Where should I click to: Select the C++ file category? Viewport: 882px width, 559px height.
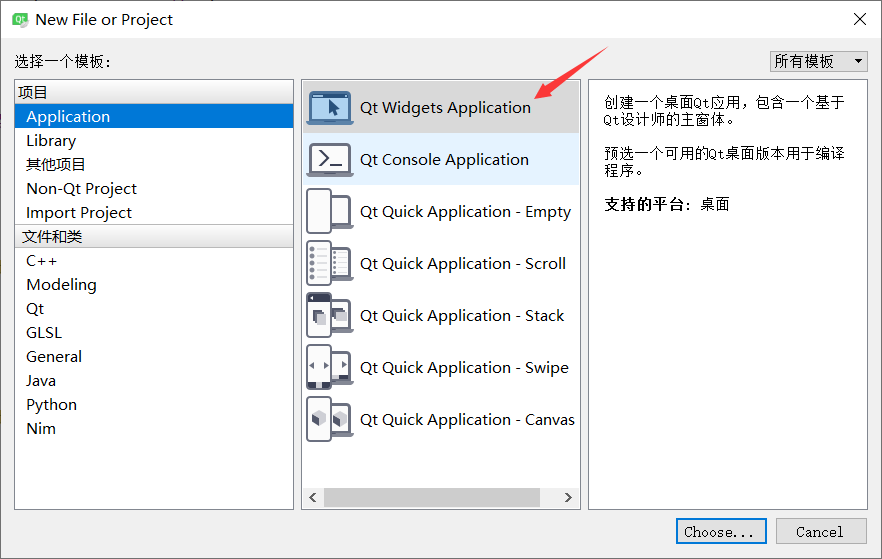pyautogui.click(x=154, y=261)
